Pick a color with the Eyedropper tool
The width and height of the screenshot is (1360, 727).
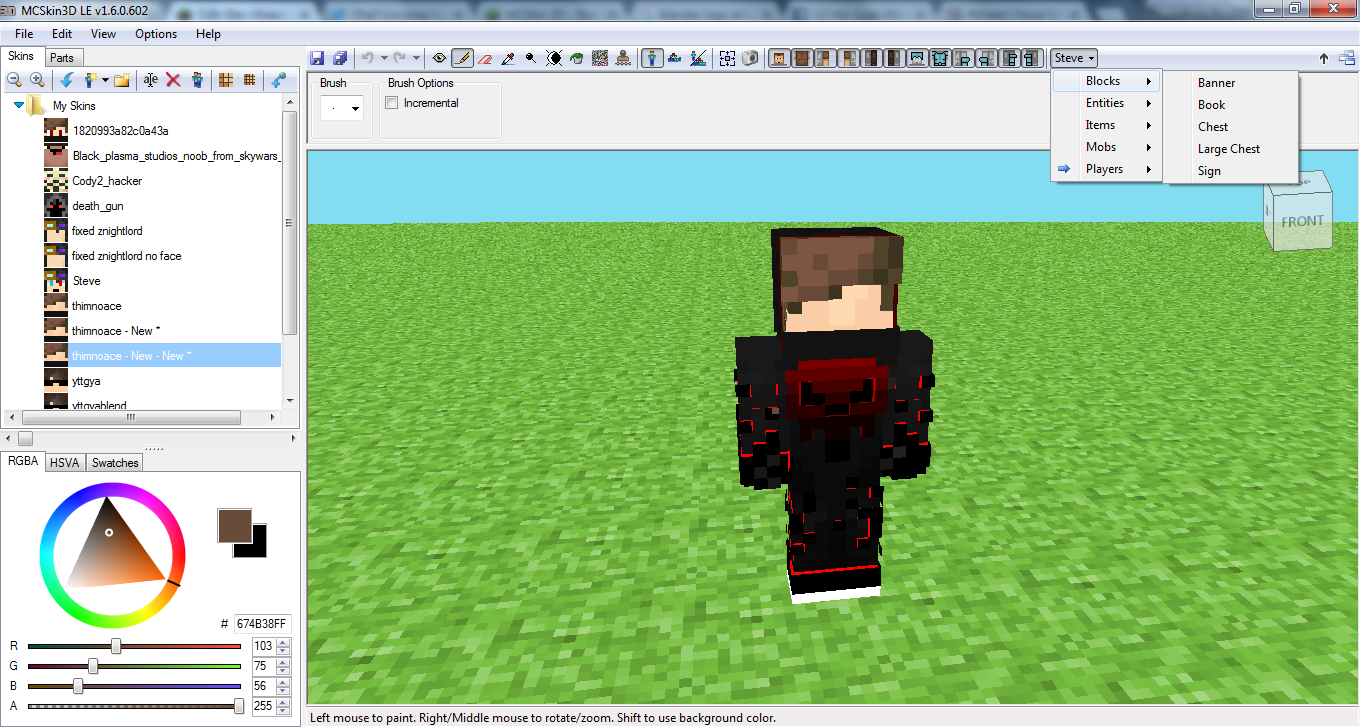[508, 58]
